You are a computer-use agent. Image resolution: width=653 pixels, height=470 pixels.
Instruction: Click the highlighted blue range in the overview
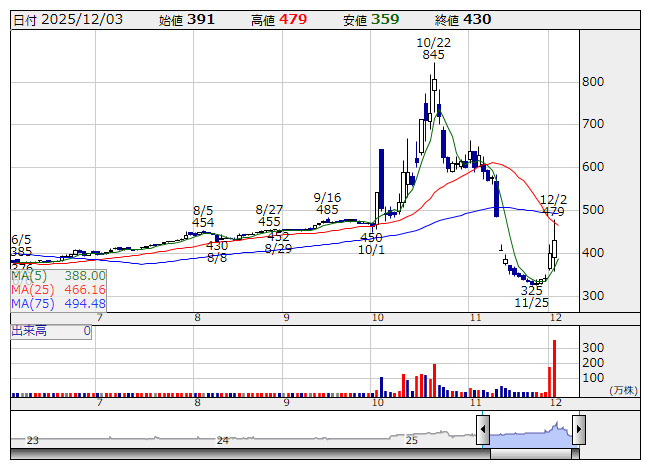pyautogui.click(x=530, y=434)
